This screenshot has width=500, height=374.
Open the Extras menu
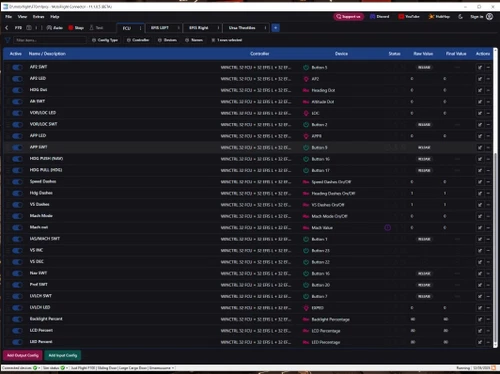point(38,16)
